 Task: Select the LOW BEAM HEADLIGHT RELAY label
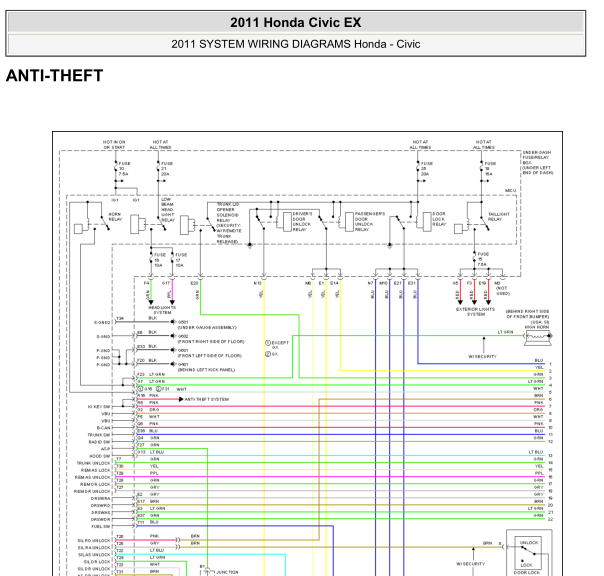point(168,210)
